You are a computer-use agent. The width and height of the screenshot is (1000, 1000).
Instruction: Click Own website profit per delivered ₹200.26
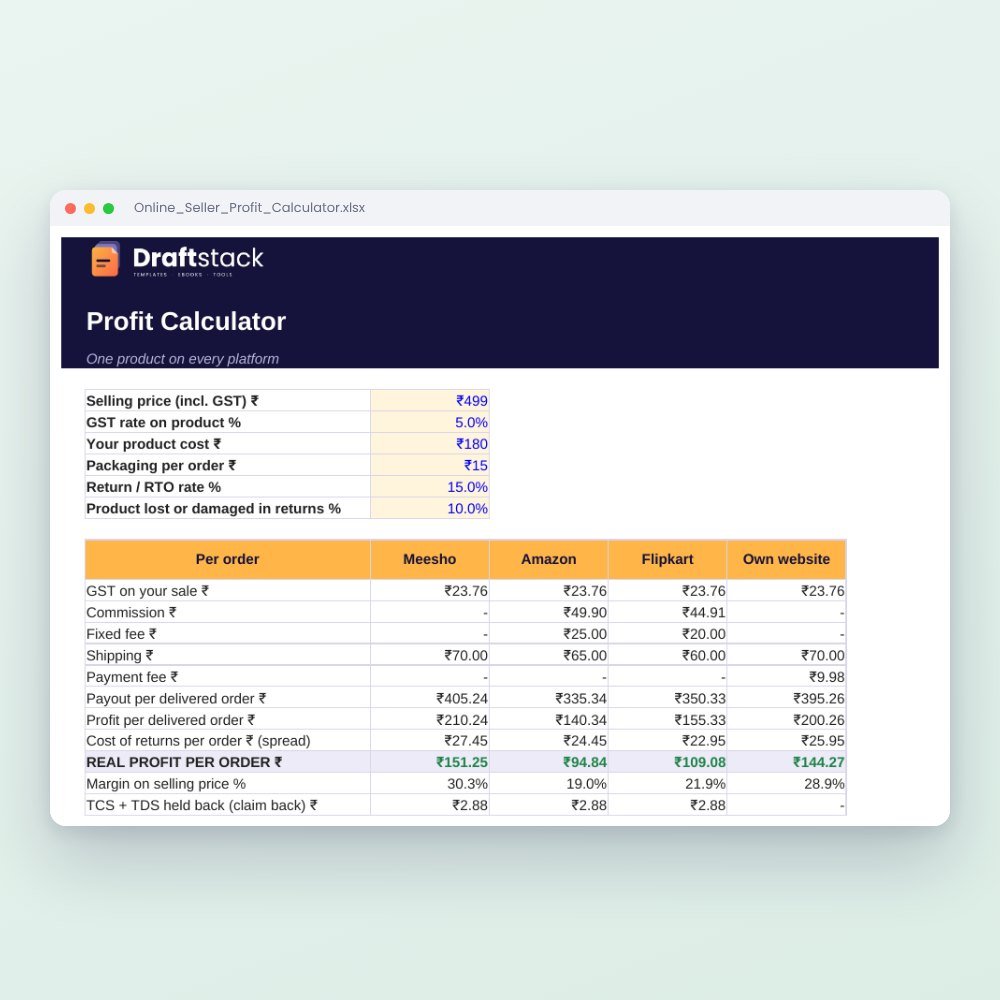click(x=786, y=720)
